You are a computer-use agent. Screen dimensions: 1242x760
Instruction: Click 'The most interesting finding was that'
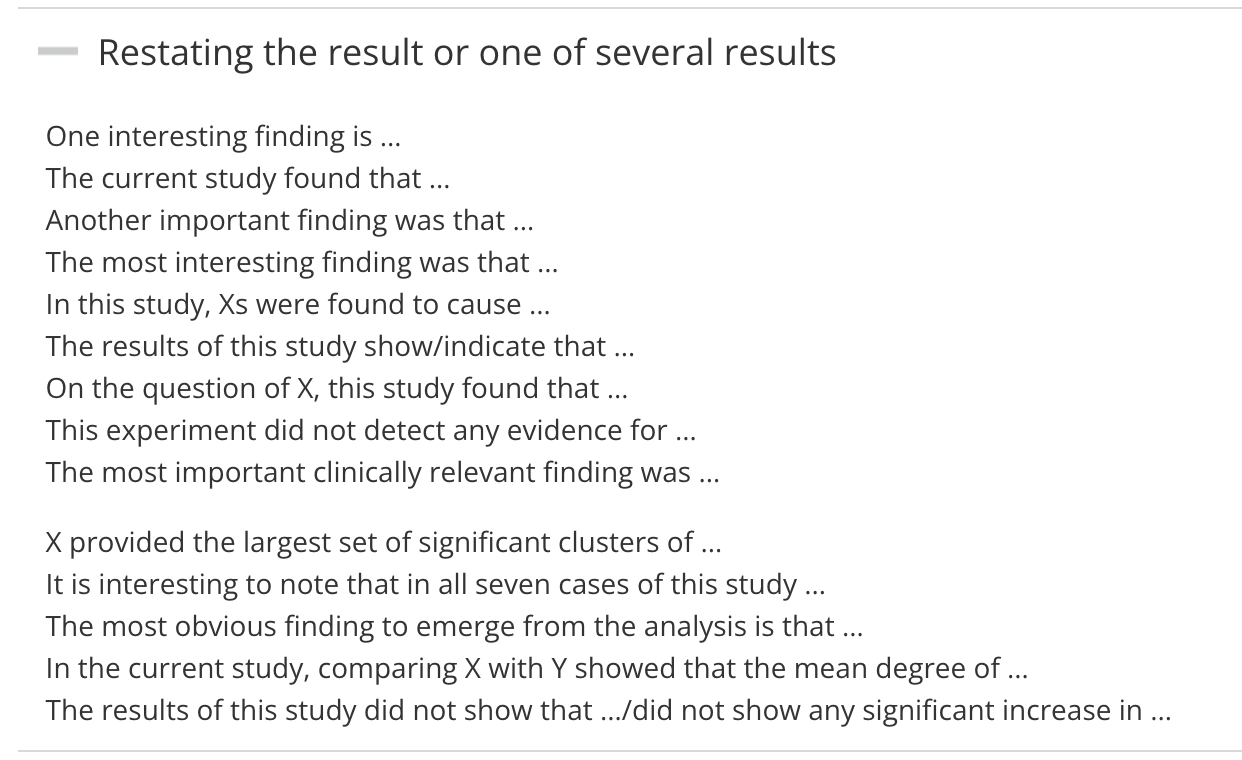point(287,262)
